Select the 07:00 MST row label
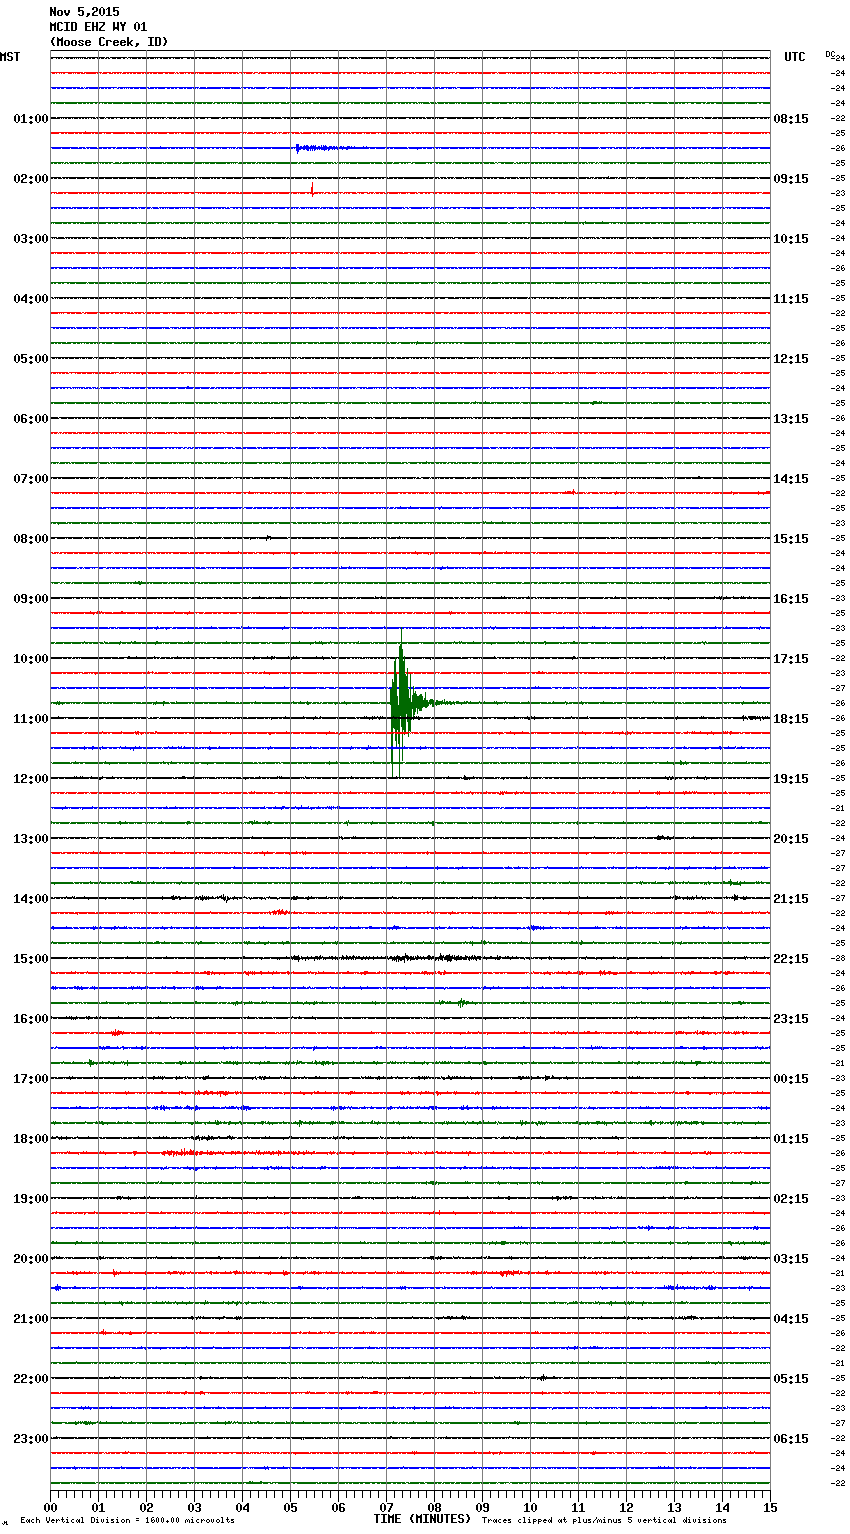This screenshot has width=850, height=1534. tap(31, 478)
